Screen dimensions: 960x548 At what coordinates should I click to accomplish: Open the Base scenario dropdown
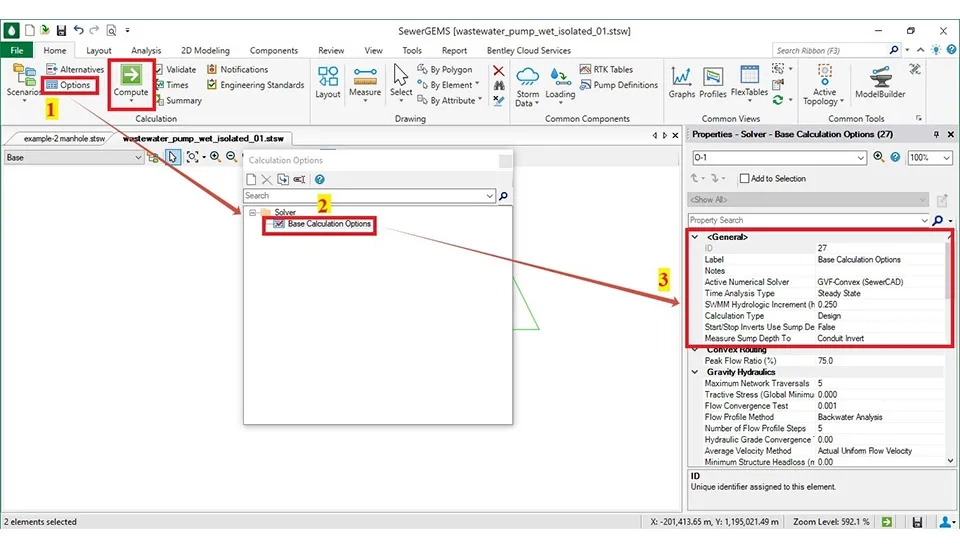coord(72,157)
